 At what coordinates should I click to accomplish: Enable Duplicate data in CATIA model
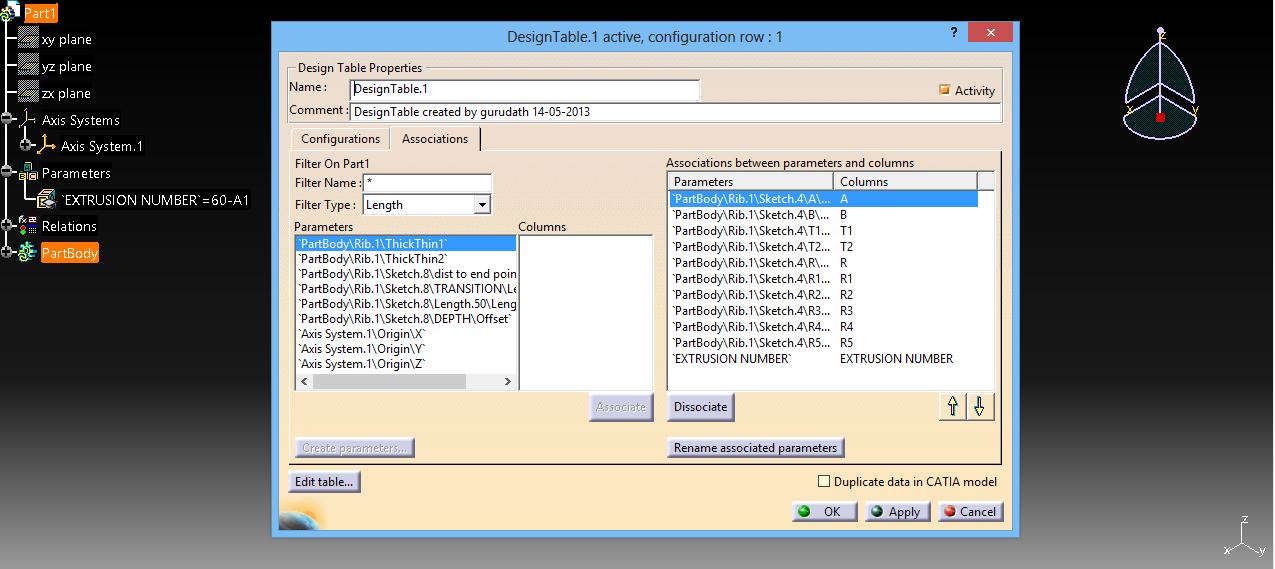(x=824, y=482)
